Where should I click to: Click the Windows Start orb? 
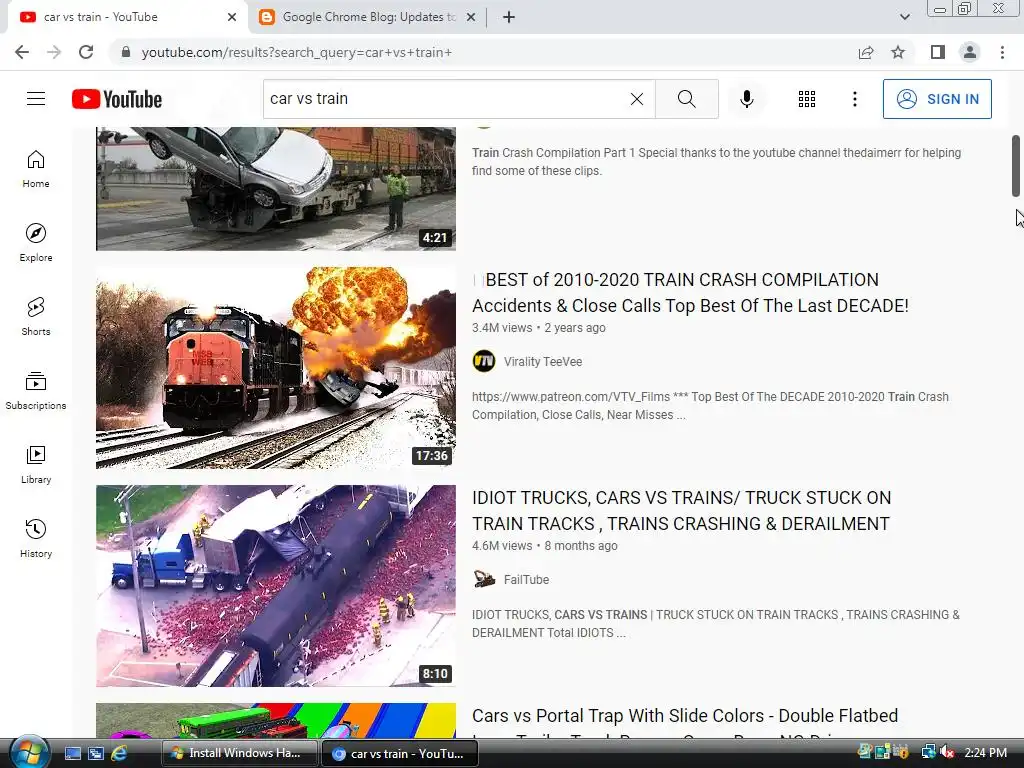tap(28, 752)
